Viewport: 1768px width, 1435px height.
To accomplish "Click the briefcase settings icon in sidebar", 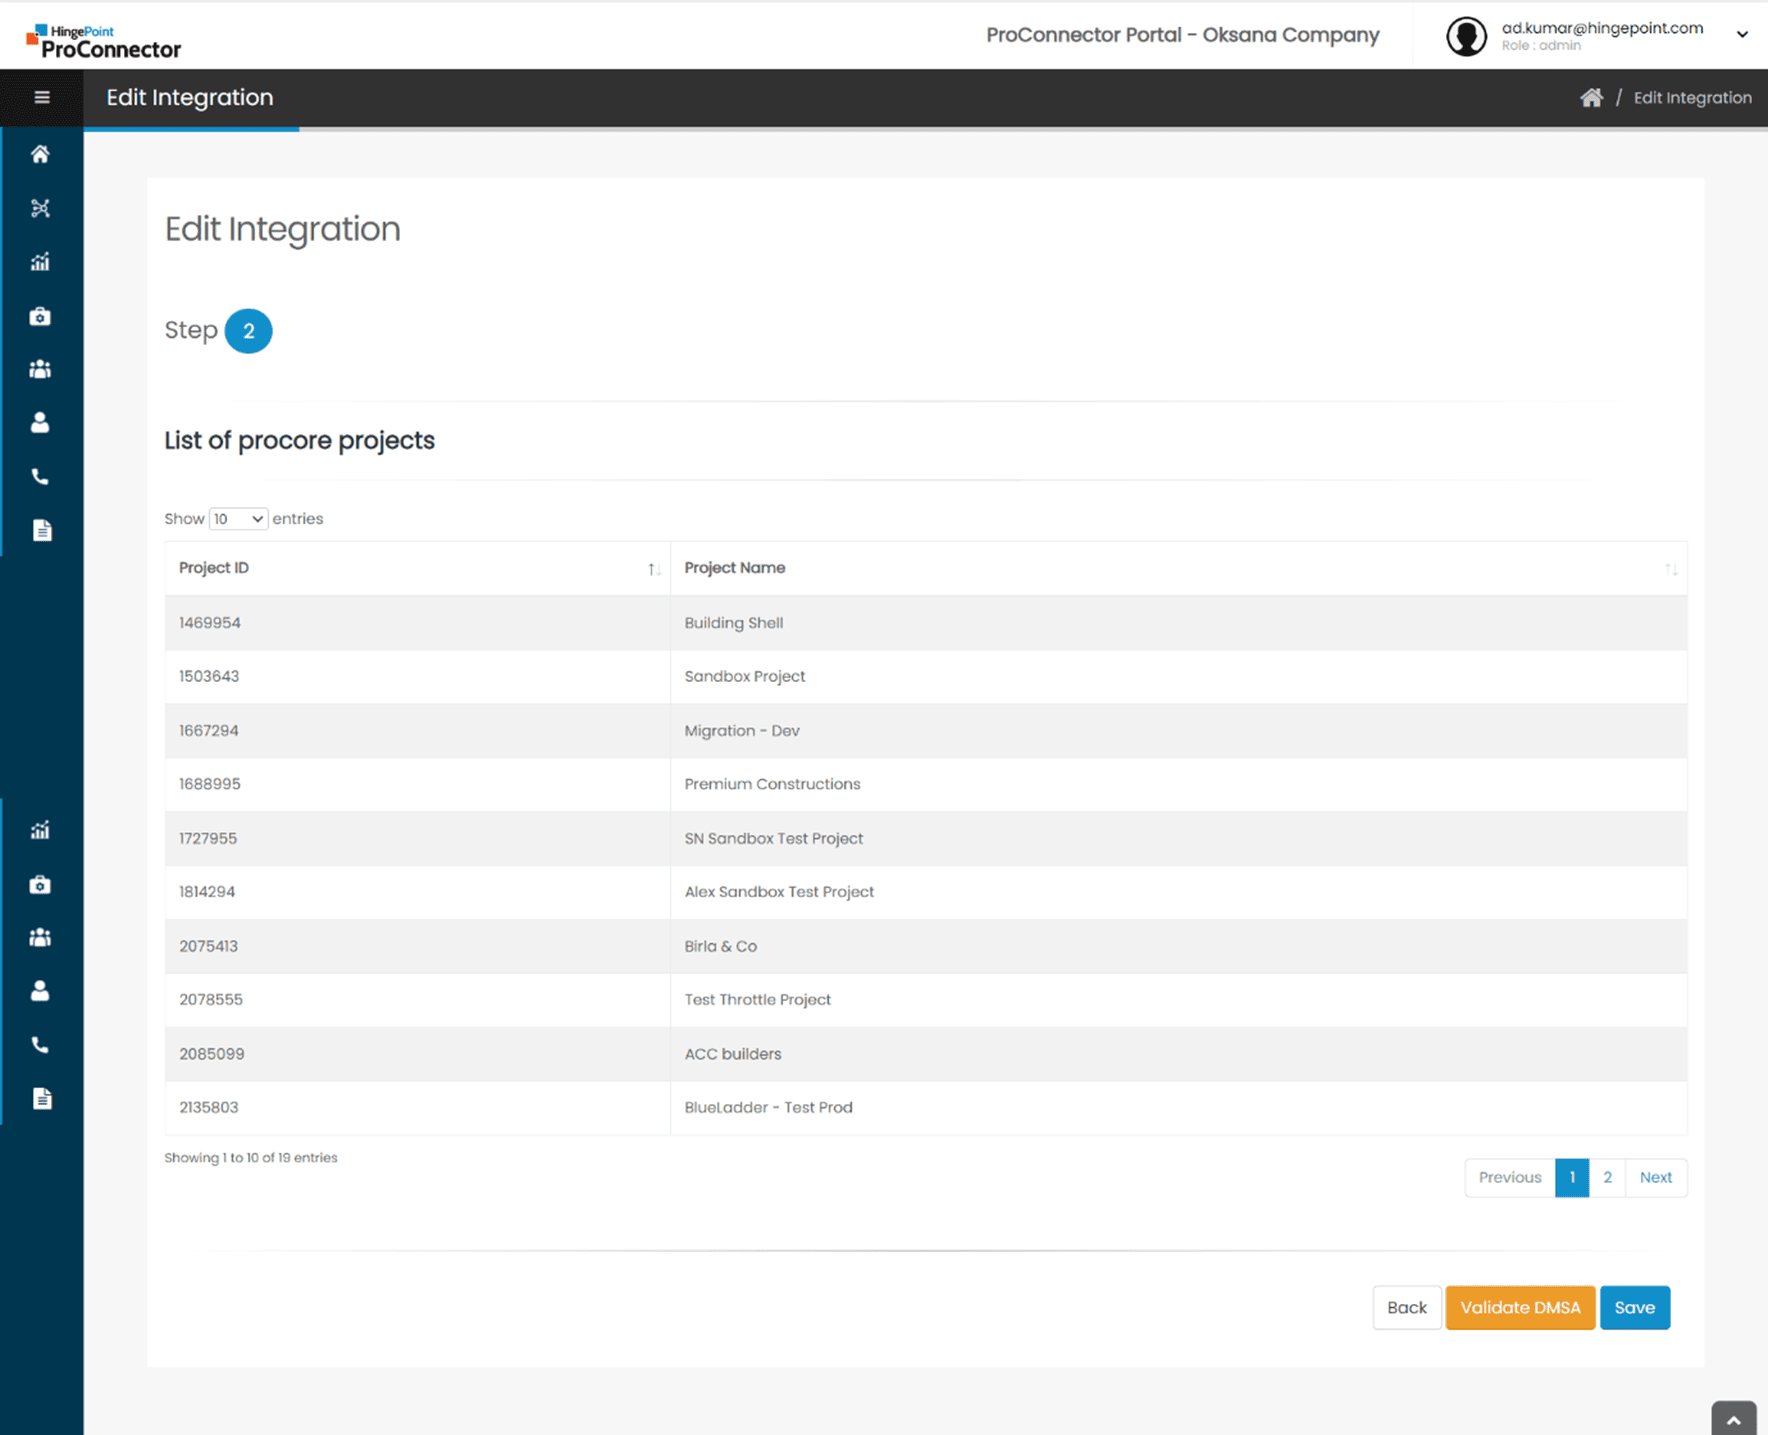I will click(40, 315).
